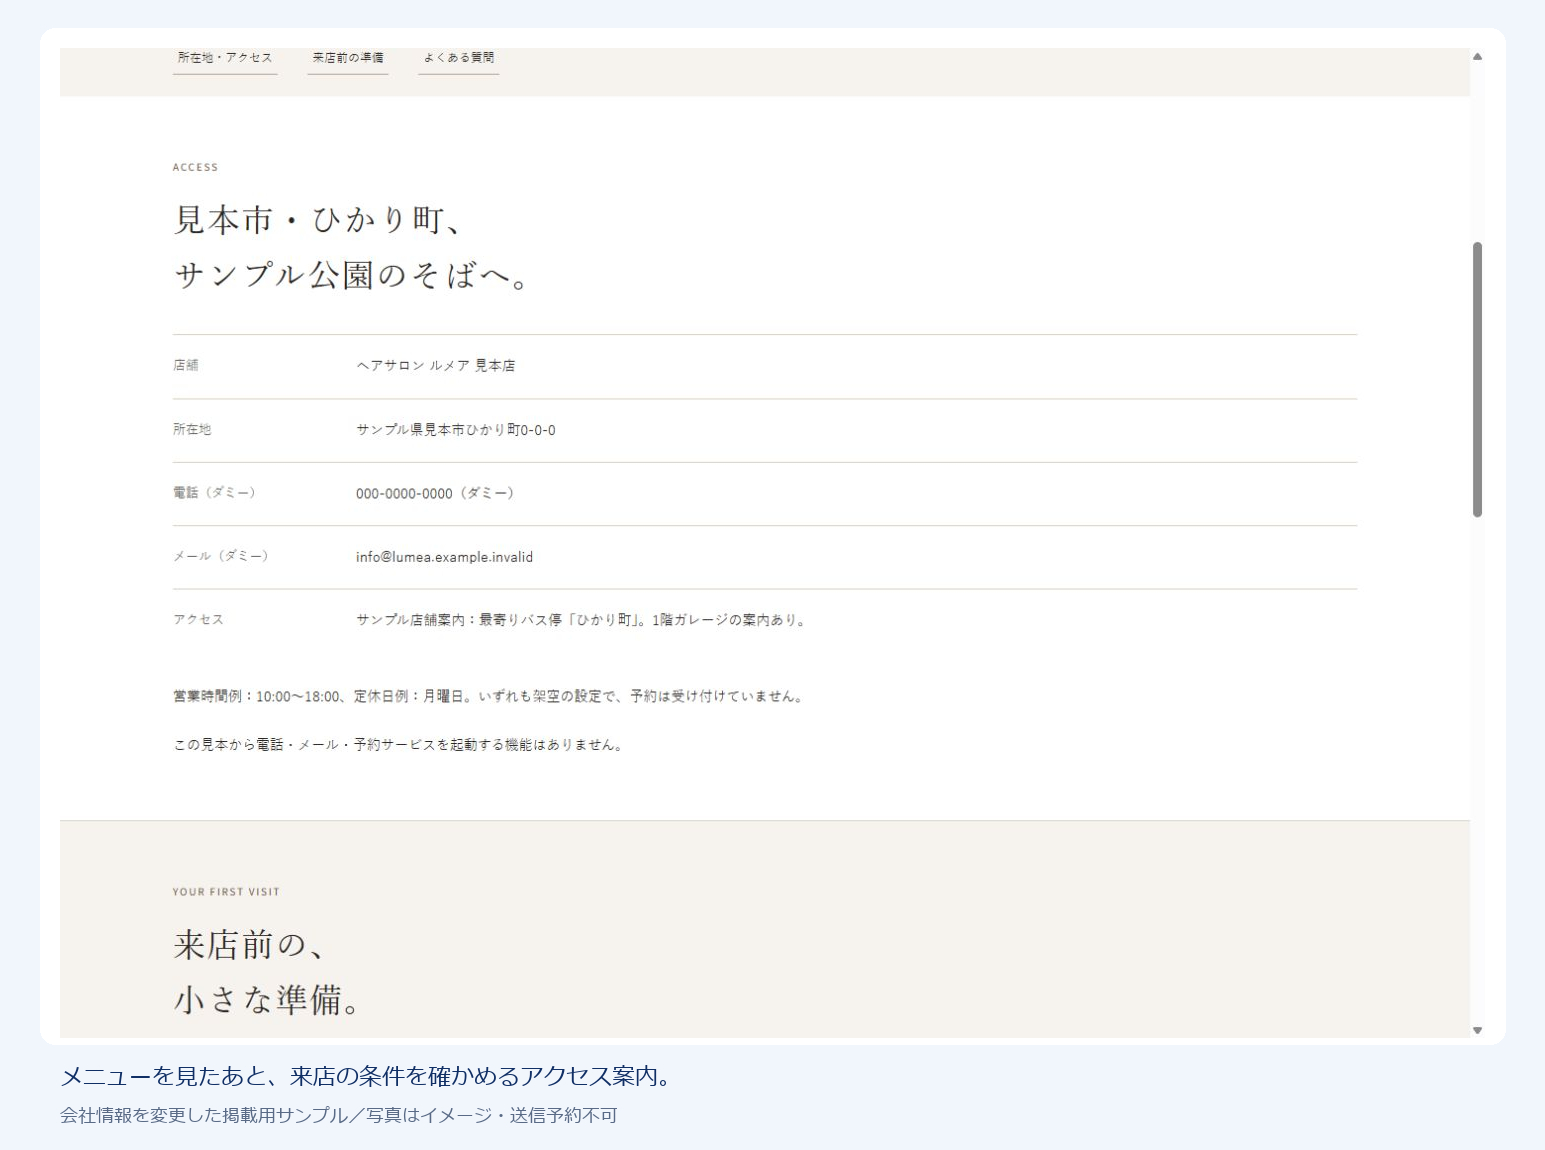Select the address サンプル県見本市ひかり町0-0-0
Image resolution: width=1545 pixels, height=1150 pixels.
click(456, 430)
